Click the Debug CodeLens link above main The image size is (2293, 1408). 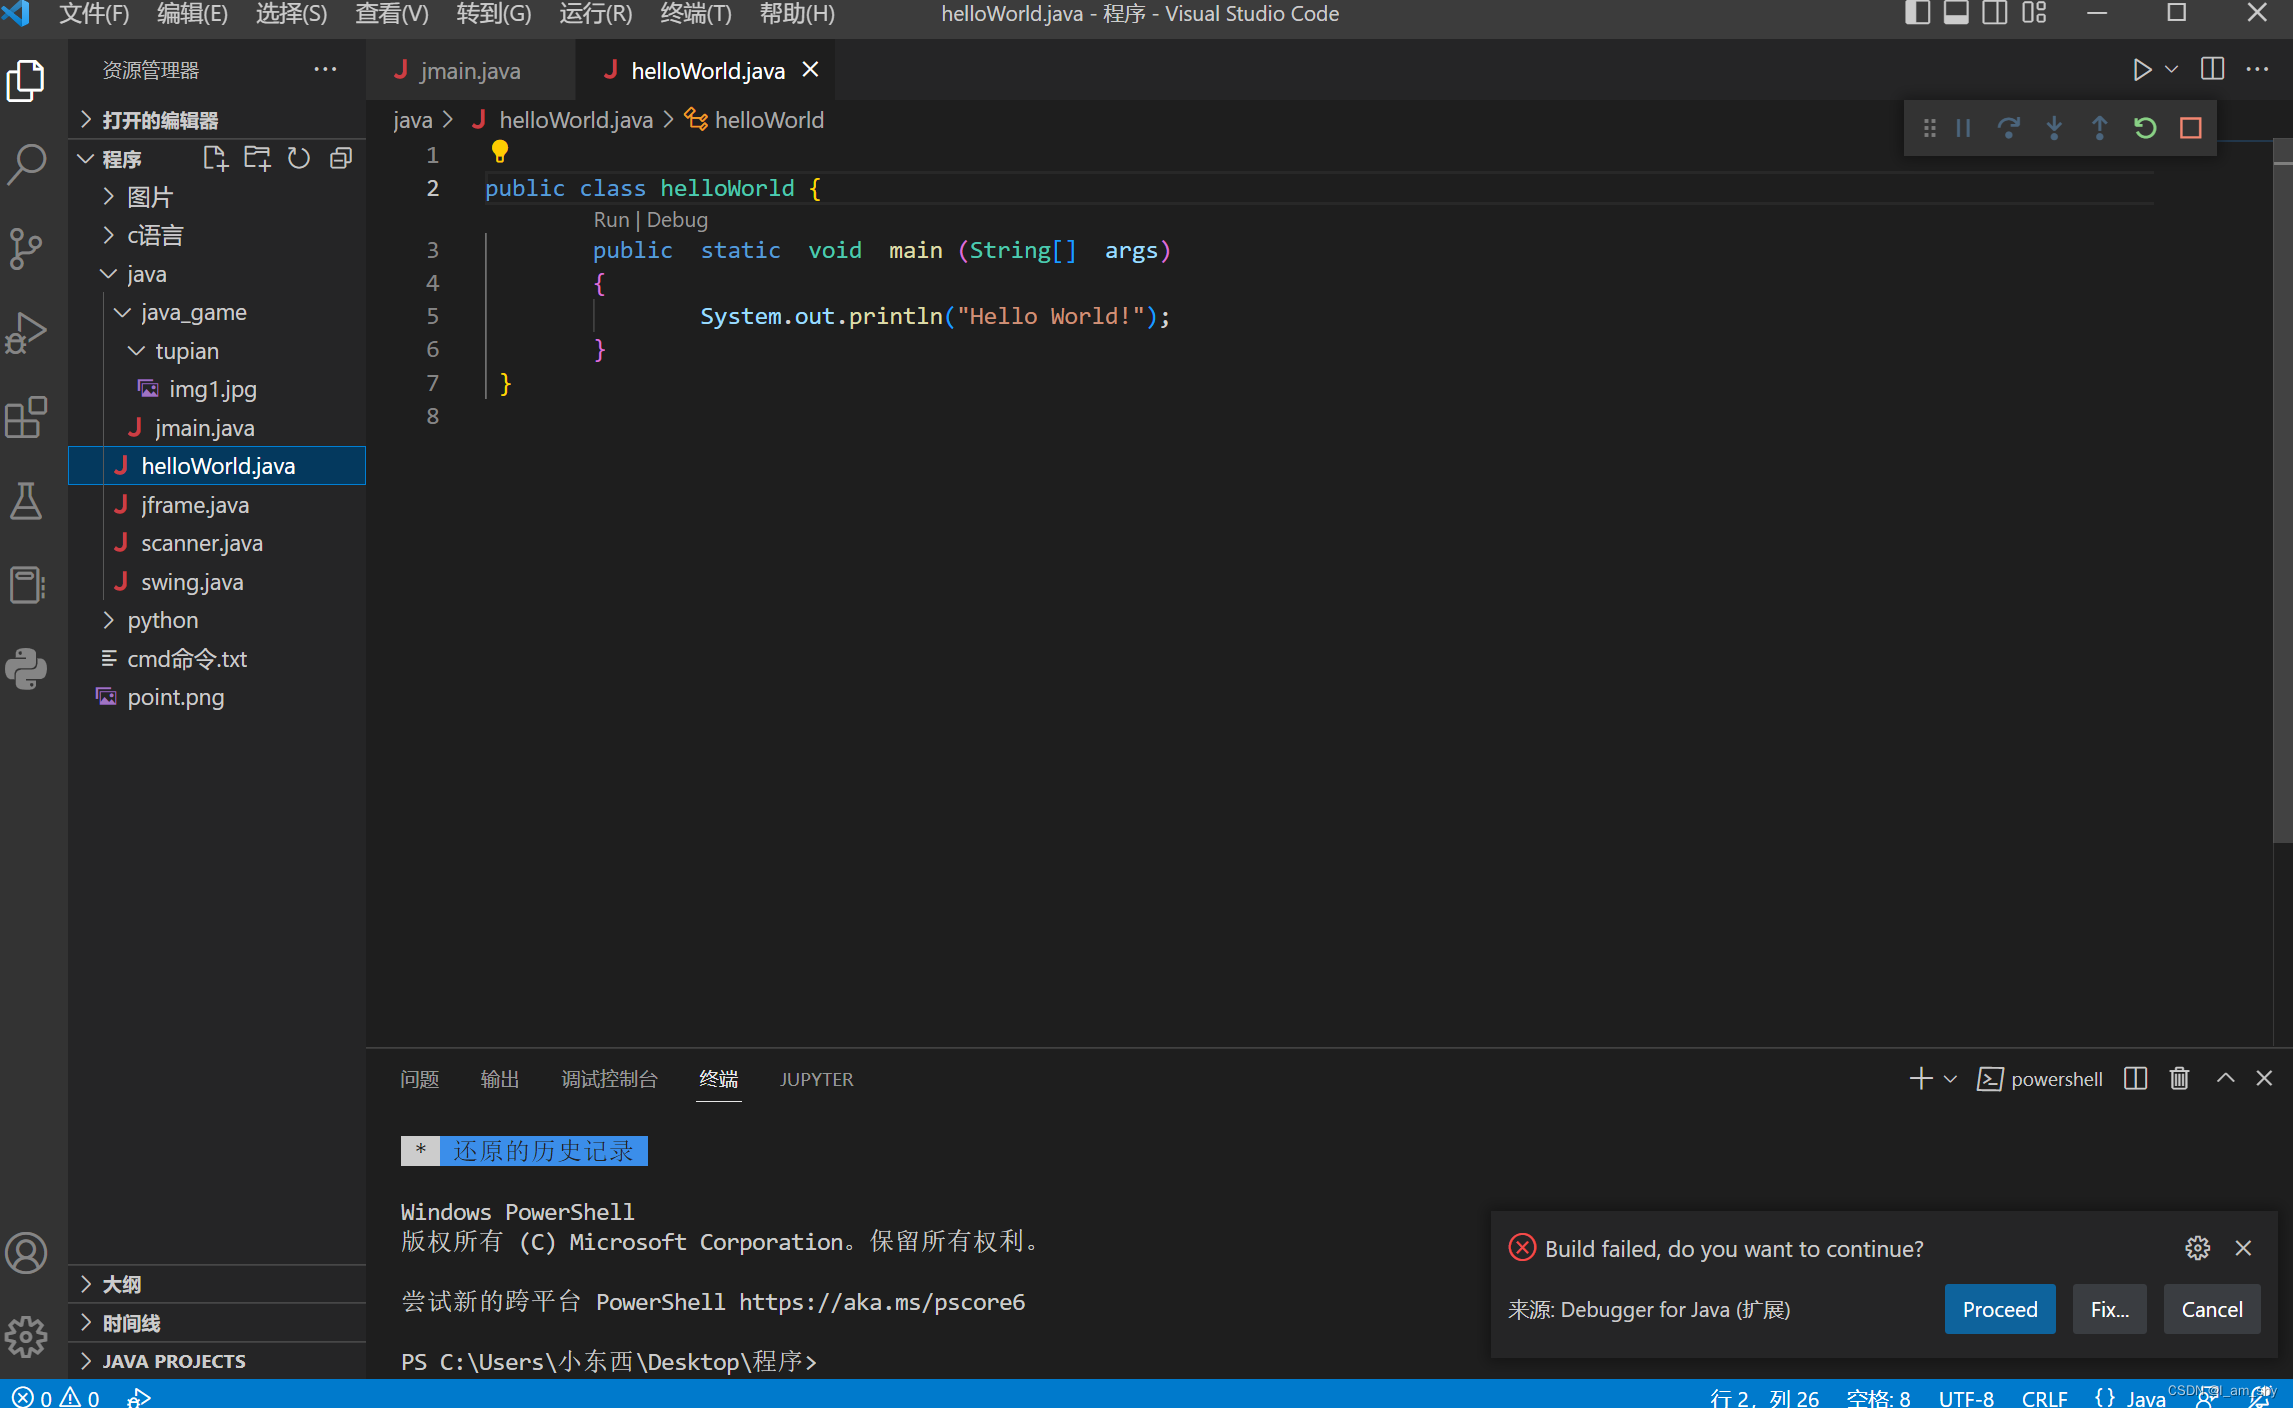click(x=677, y=219)
